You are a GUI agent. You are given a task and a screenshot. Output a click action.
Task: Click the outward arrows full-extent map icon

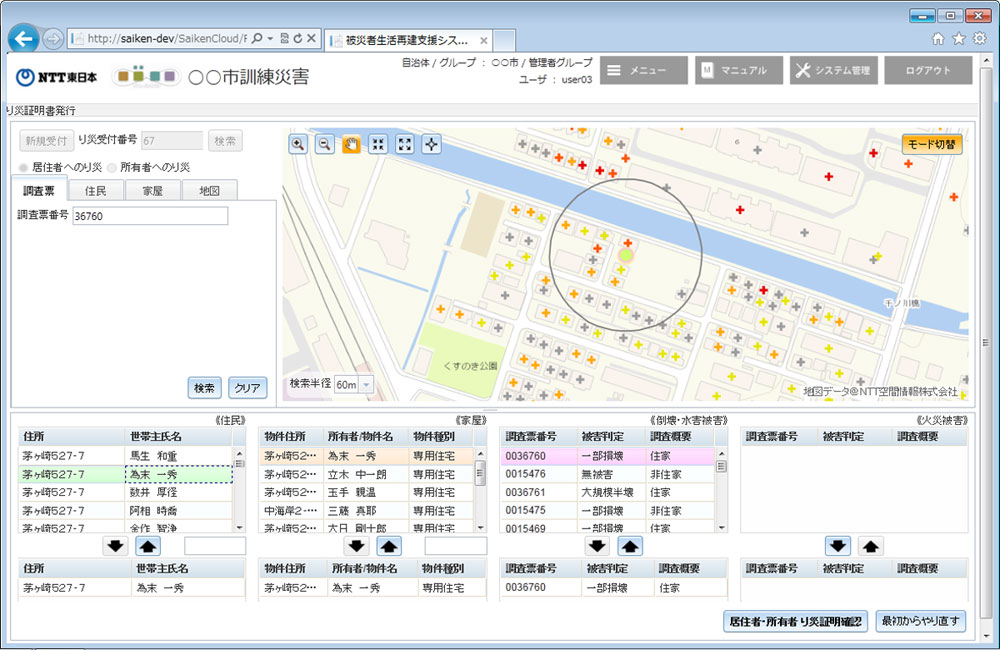pos(405,144)
